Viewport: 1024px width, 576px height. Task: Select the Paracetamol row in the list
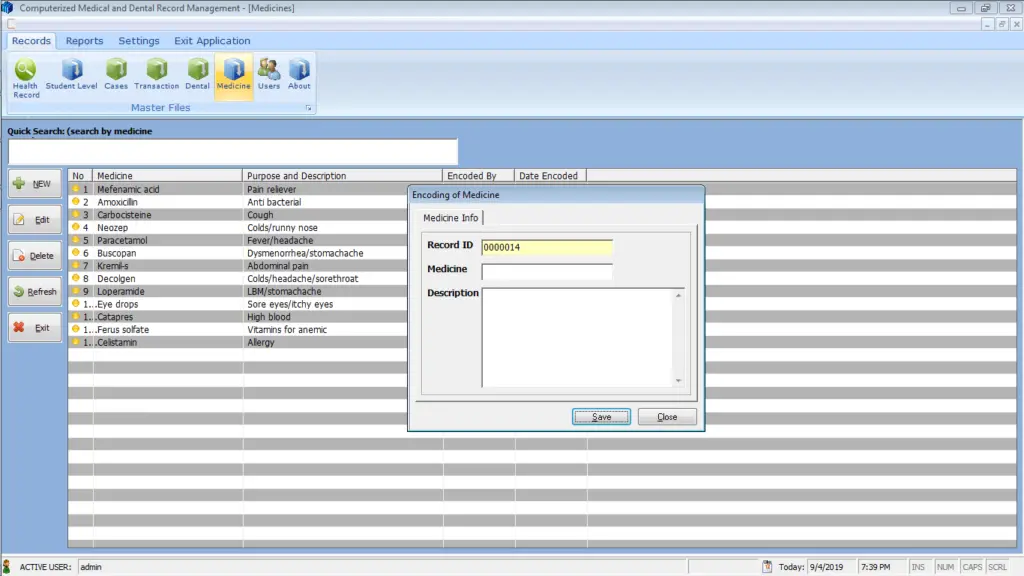(x=150, y=240)
